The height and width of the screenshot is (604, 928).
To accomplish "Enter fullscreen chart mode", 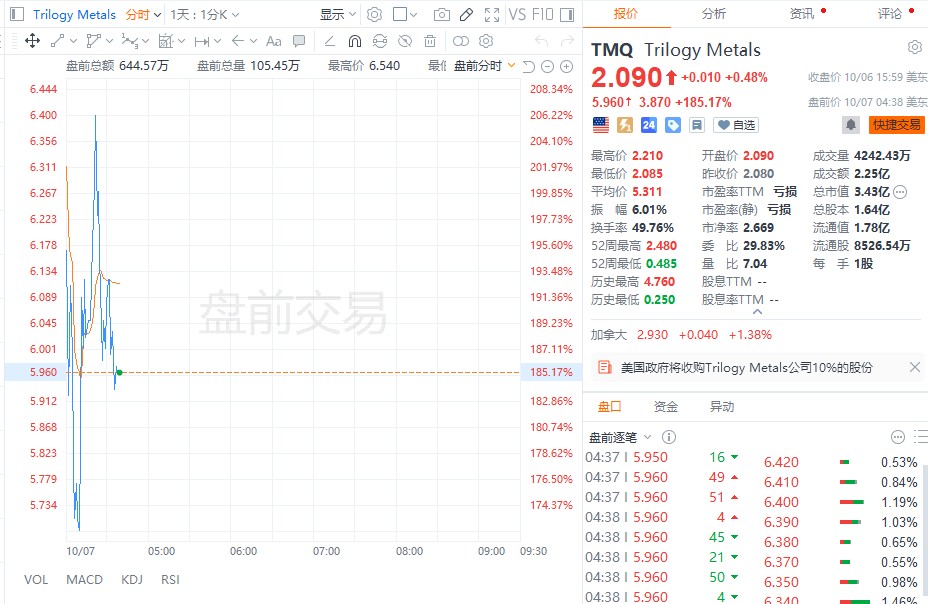I will pyautogui.click(x=492, y=14).
